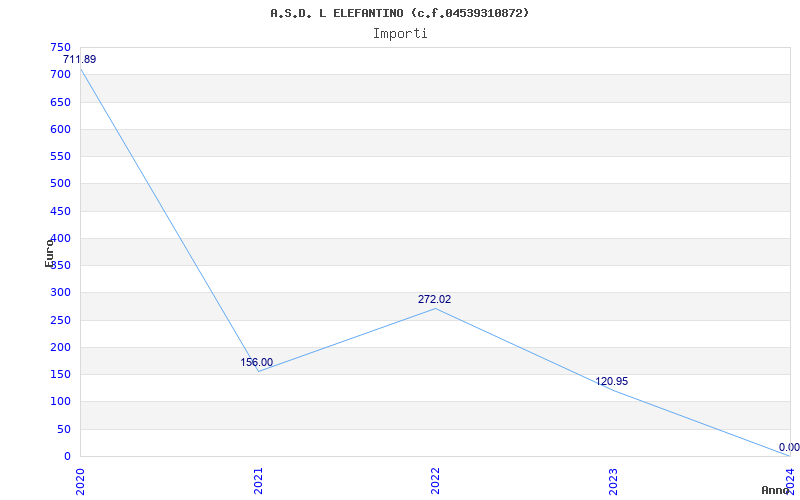
Task: Click the 100 y-axis tick label
Action: click(x=60, y=402)
